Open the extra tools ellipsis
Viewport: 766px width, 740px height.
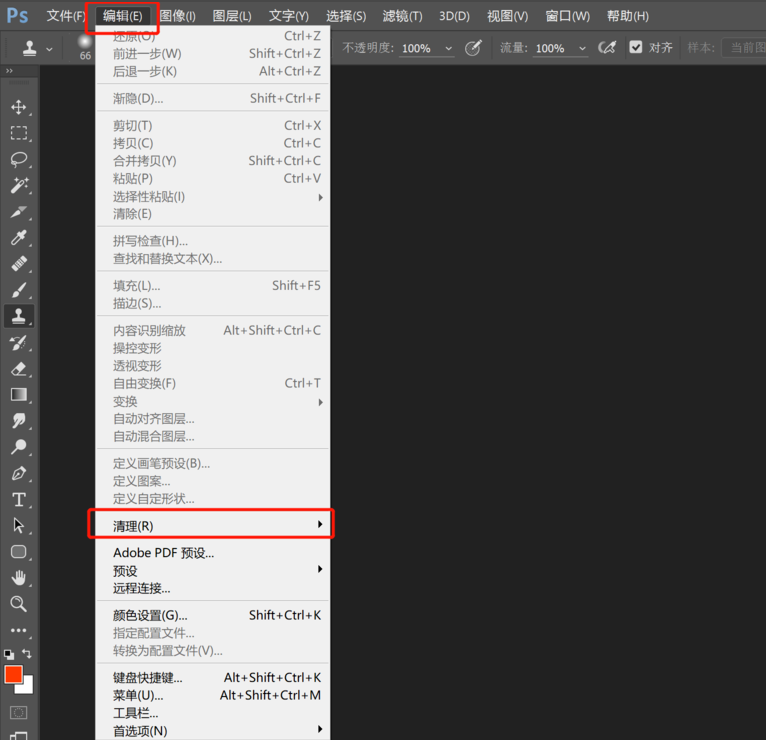[19, 630]
